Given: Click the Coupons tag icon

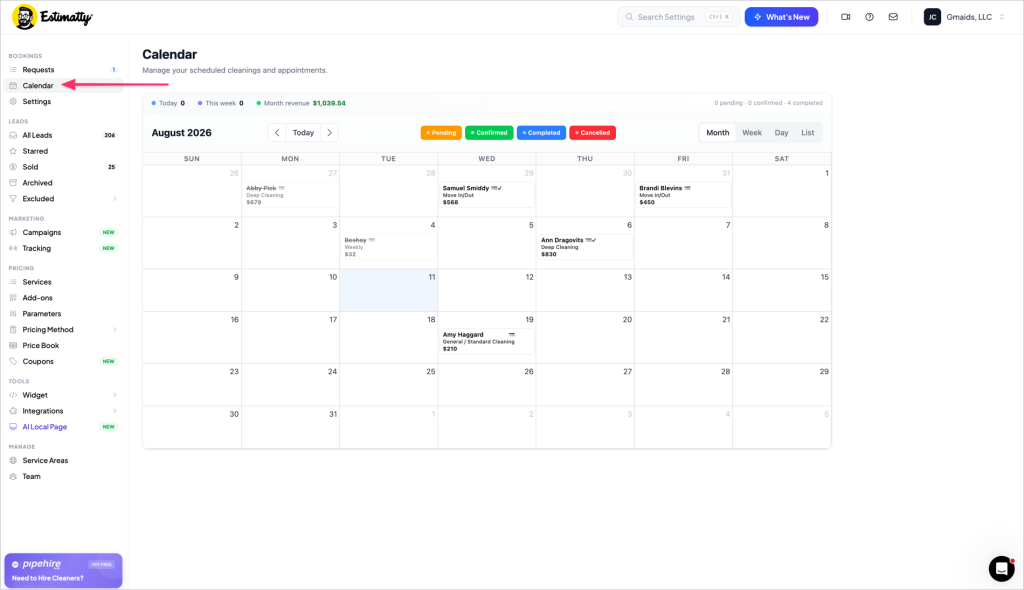Looking at the screenshot, I should (13, 361).
